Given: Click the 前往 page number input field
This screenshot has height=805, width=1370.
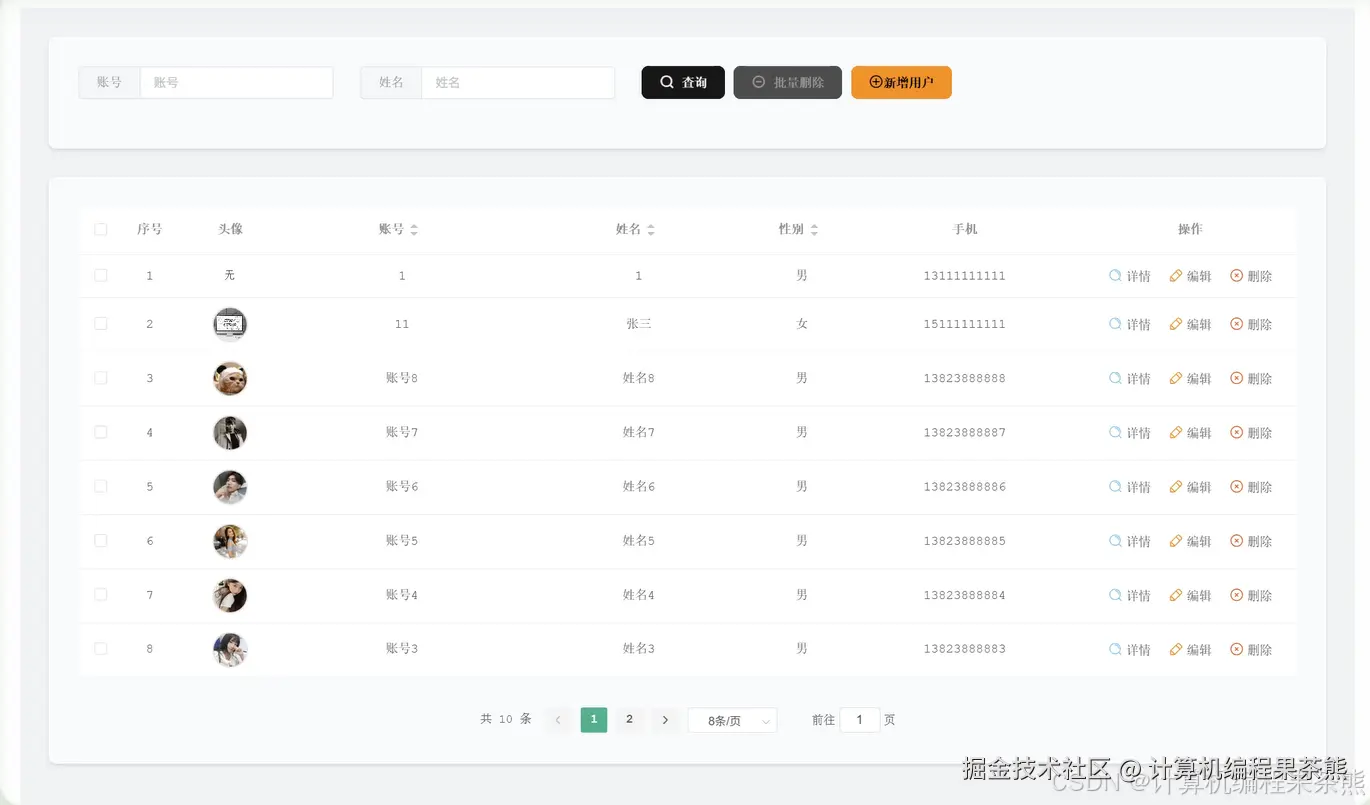Looking at the screenshot, I should [x=858, y=719].
